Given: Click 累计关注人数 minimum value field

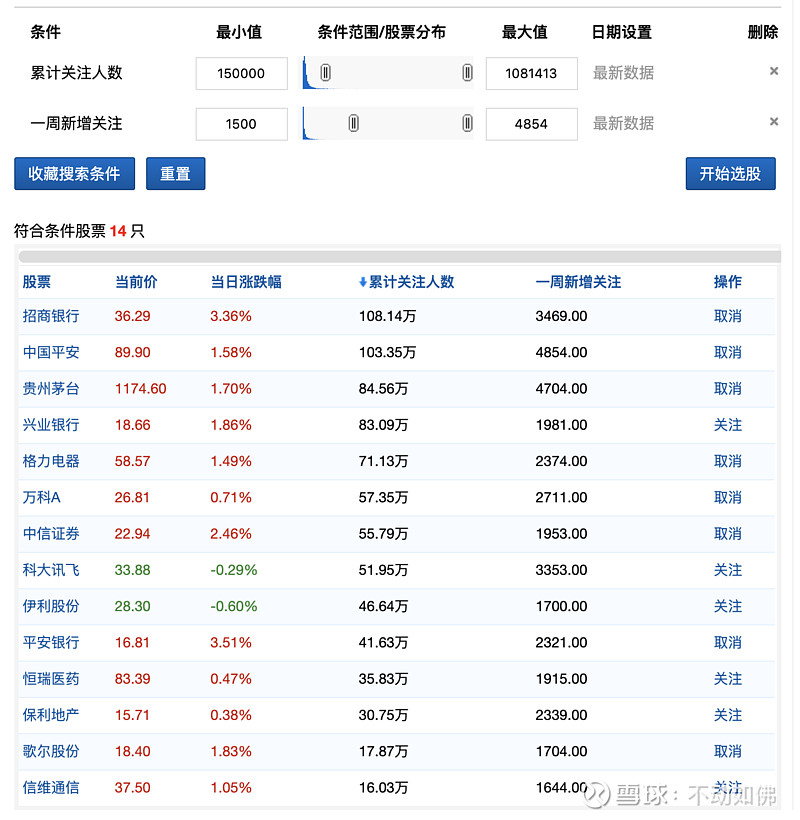Looking at the screenshot, I should tap(242, 73).
